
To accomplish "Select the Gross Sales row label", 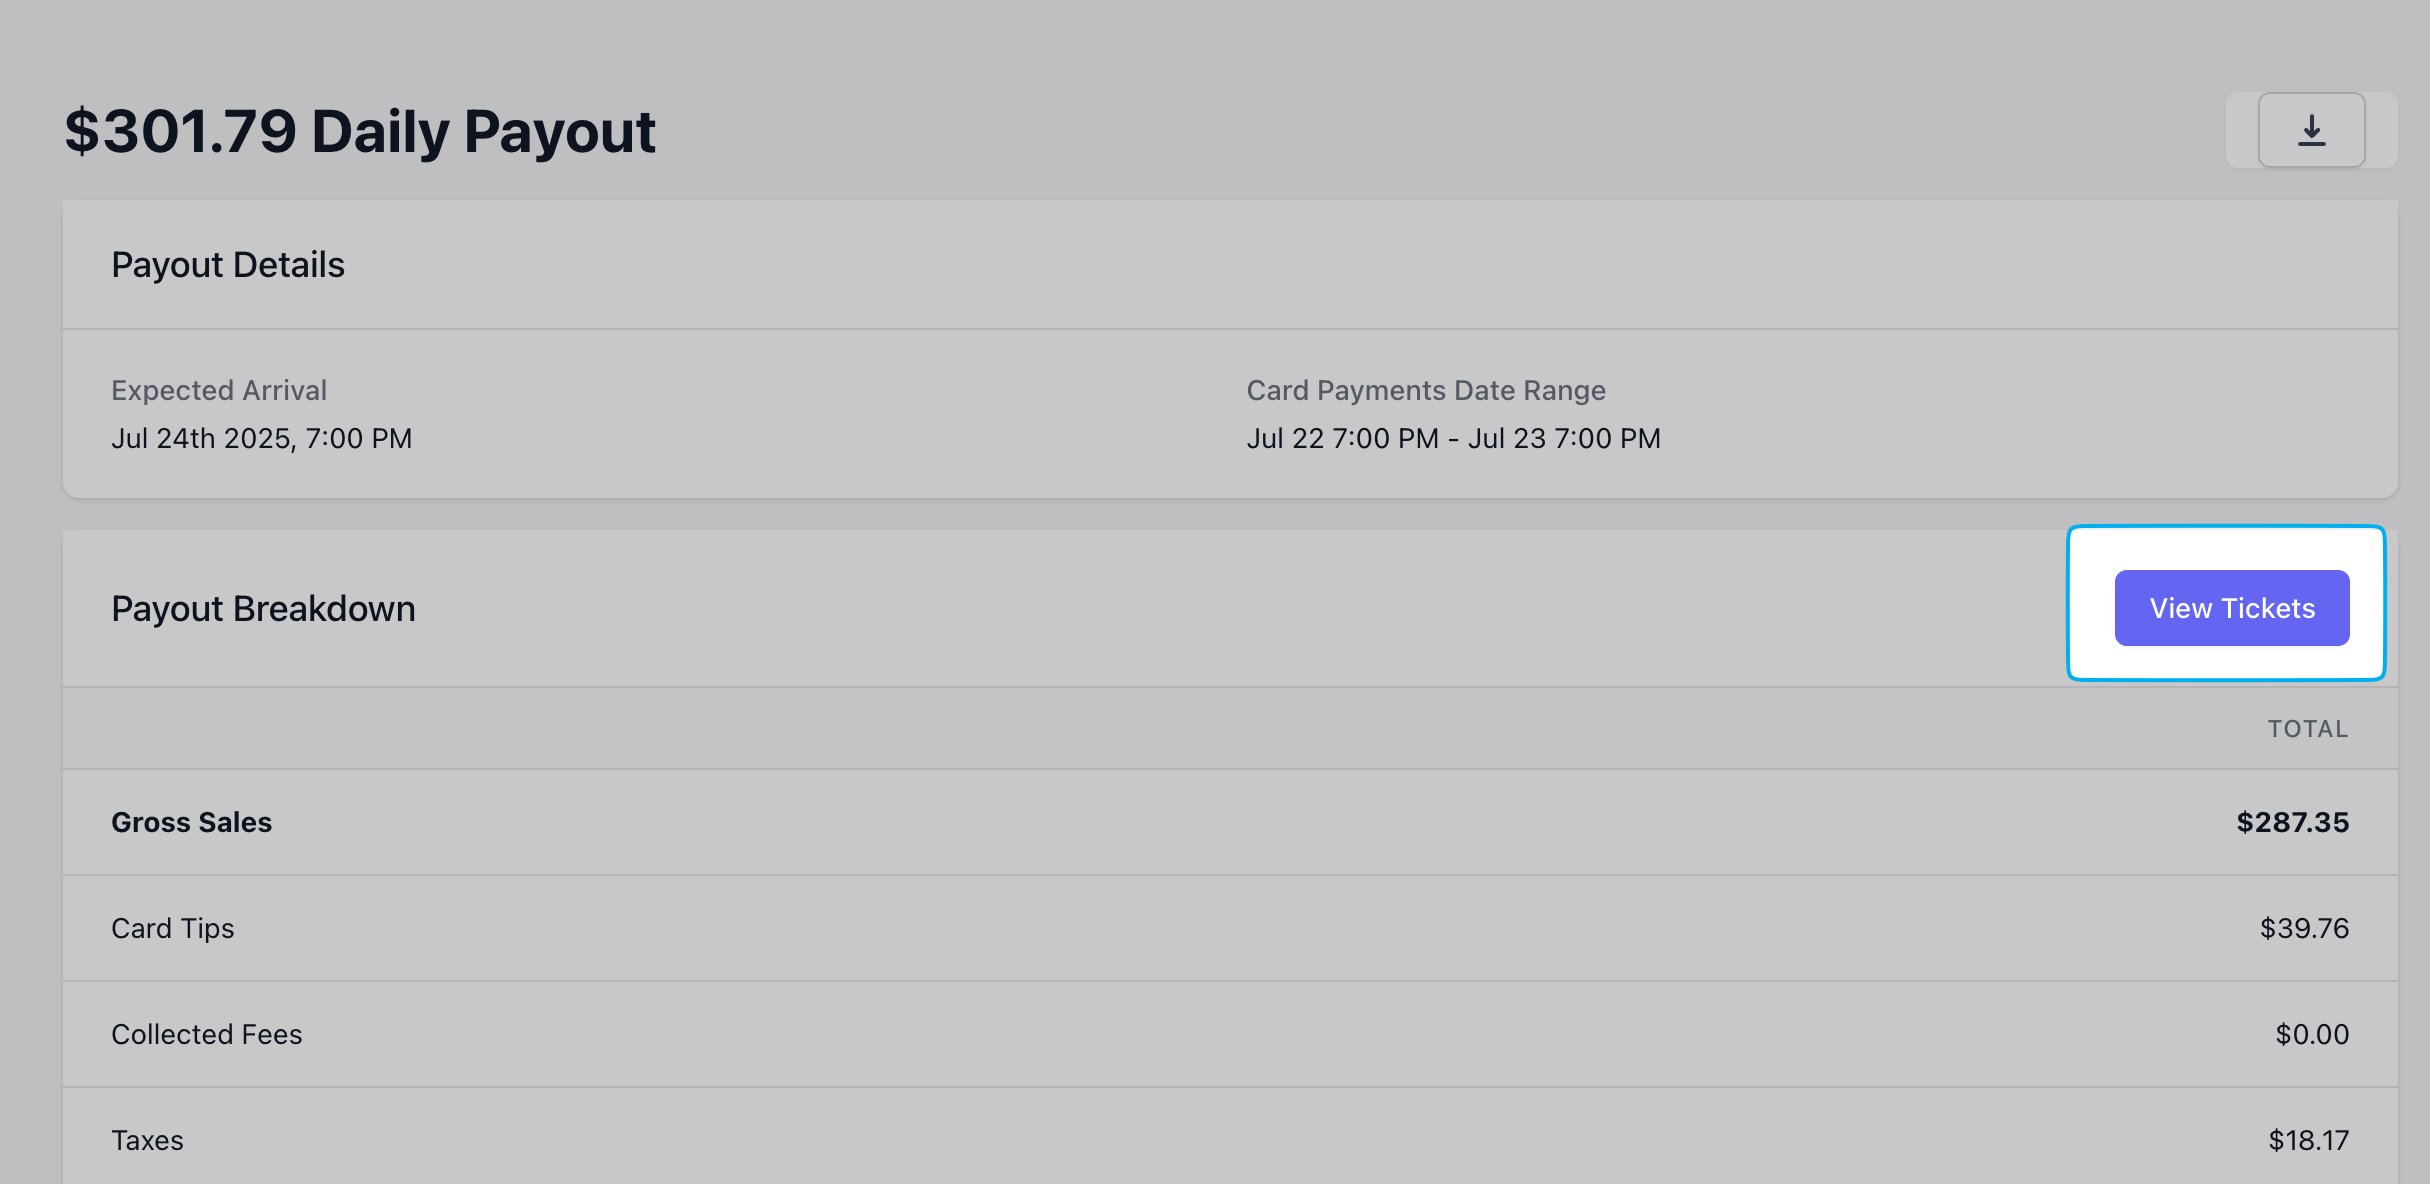I will [192, 822].
